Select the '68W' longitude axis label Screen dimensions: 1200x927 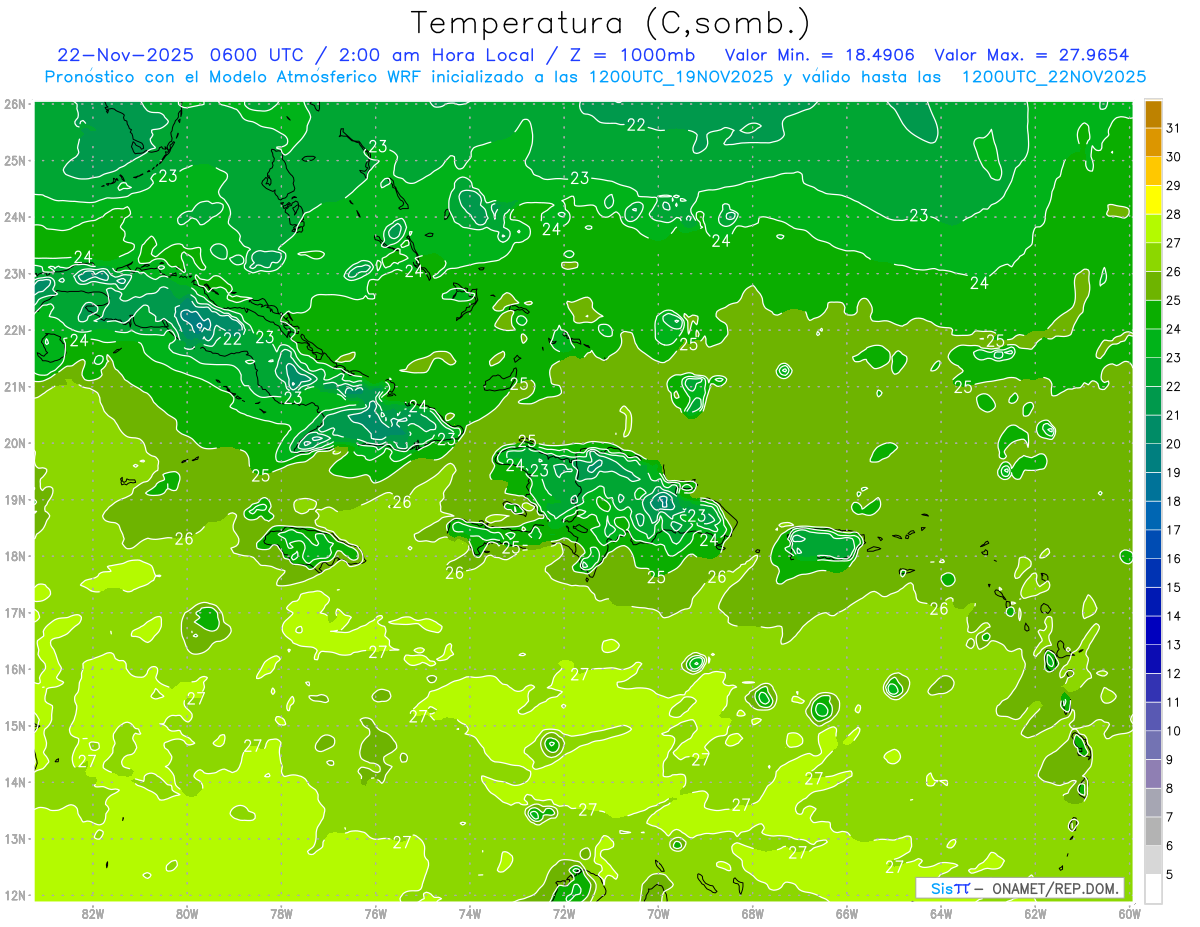point(753,913)
